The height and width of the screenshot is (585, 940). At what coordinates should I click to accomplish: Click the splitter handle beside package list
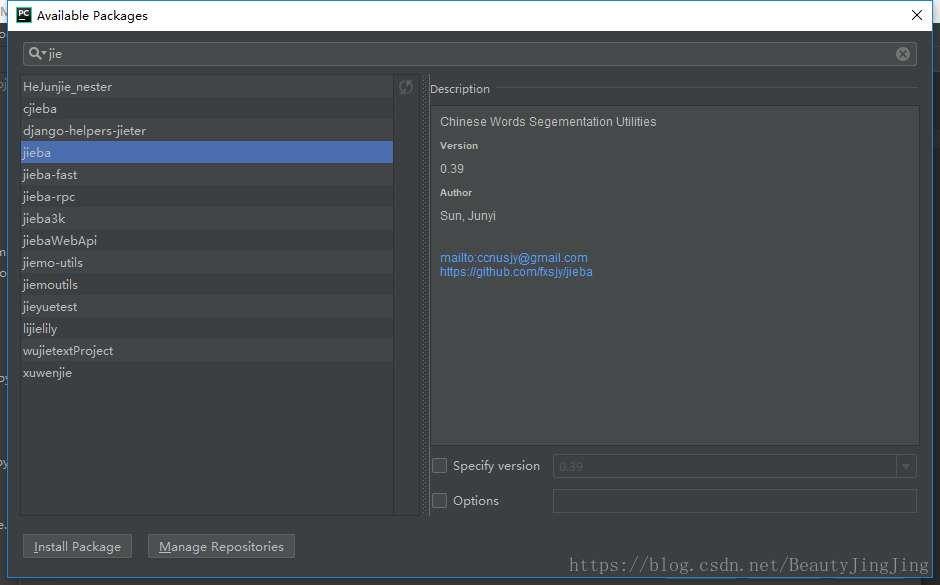pyautogui.click(x=425, y=295)
